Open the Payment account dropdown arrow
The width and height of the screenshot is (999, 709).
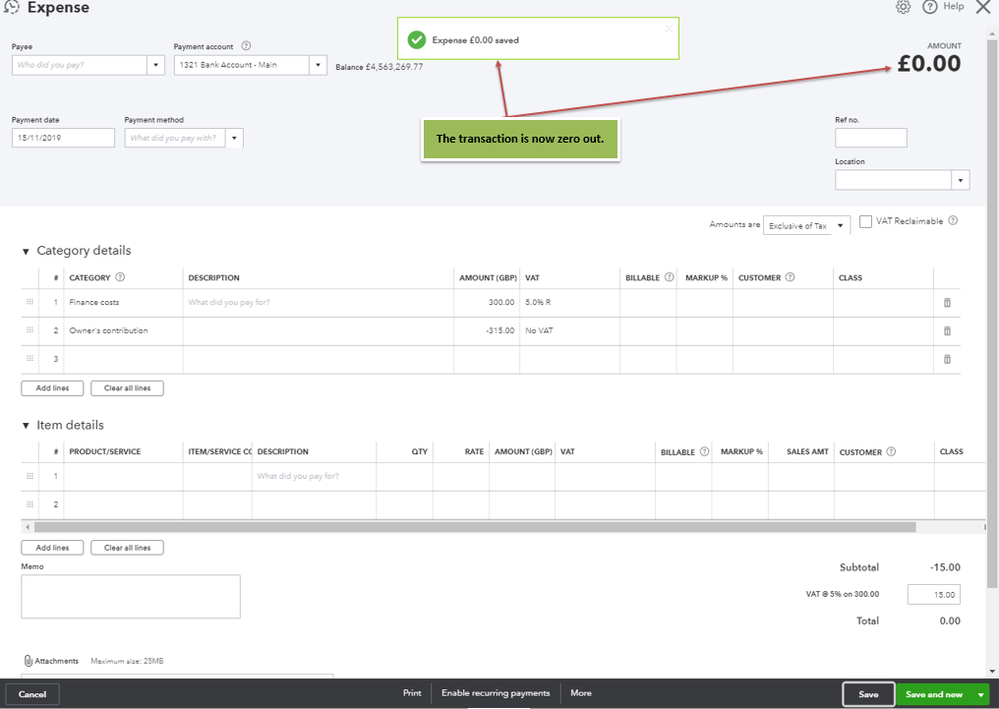[318, 65]
